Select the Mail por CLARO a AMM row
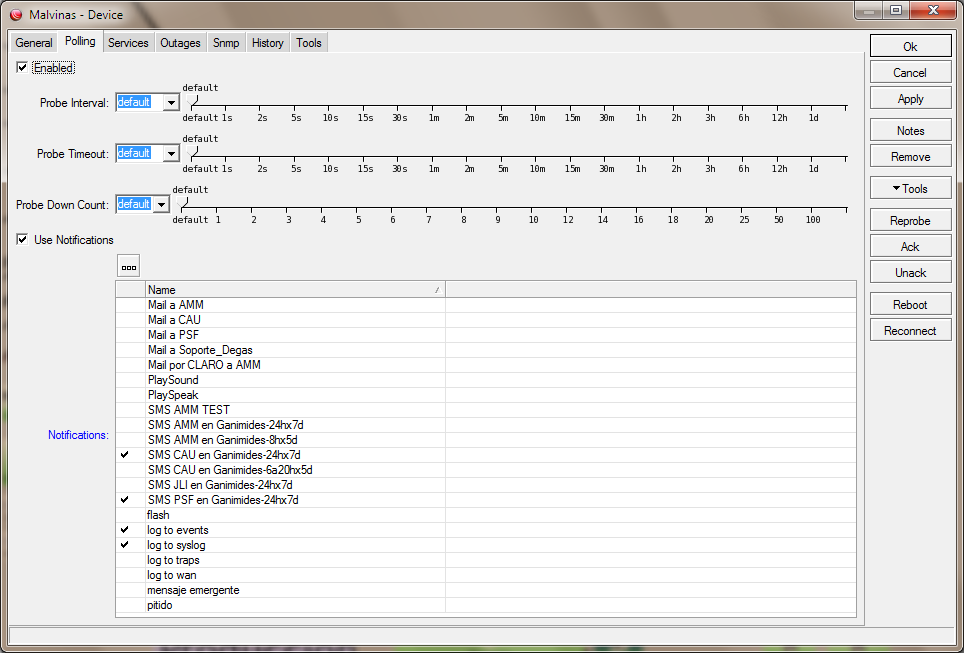Viewport: 964px width, 653px height. pyautogui.click(x=486, y=365)
